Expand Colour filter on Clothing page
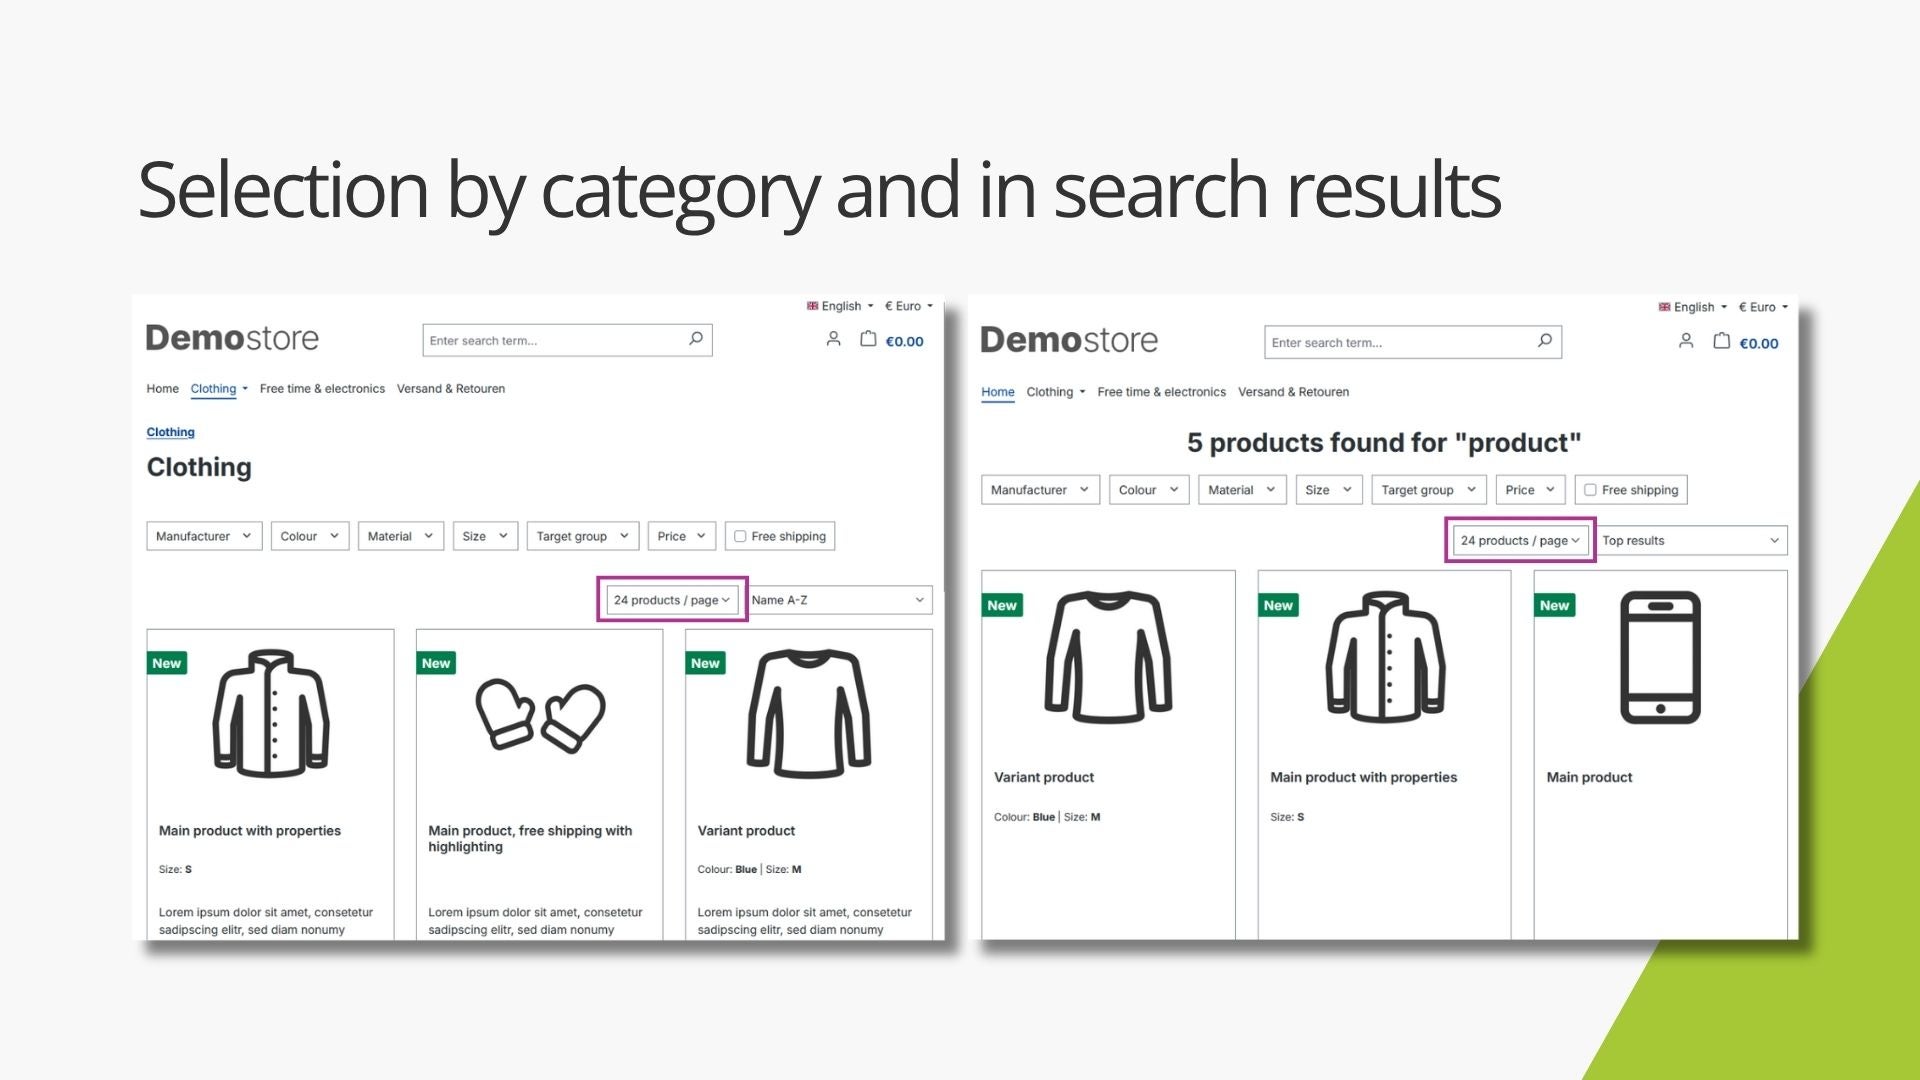Image resolution: width=1920 pixels, height=1080 pixels. pyautogui.click(x=310, y=536)
